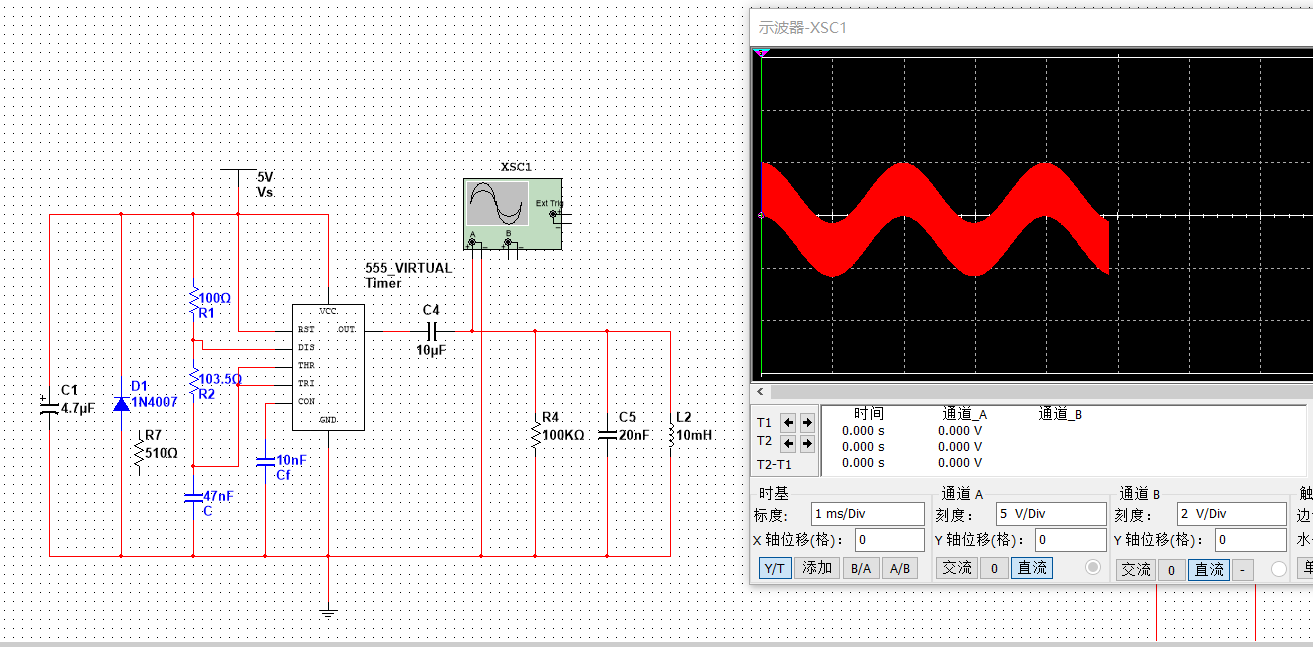The image size is (1313, 647).
Task: Click channel A Y轴位移 field
Action: tap(1070, 540)
